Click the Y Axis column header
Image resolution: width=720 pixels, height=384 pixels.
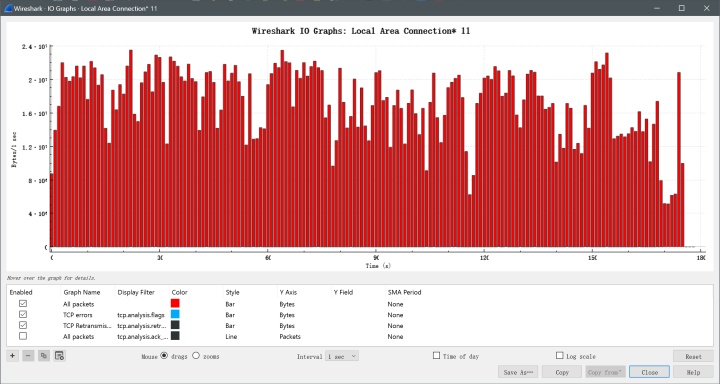[288, 292]
